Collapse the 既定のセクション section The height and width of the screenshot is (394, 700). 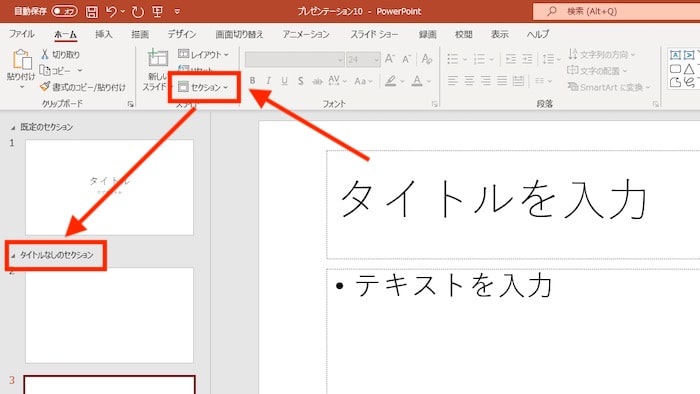click(x=13, y=128)
